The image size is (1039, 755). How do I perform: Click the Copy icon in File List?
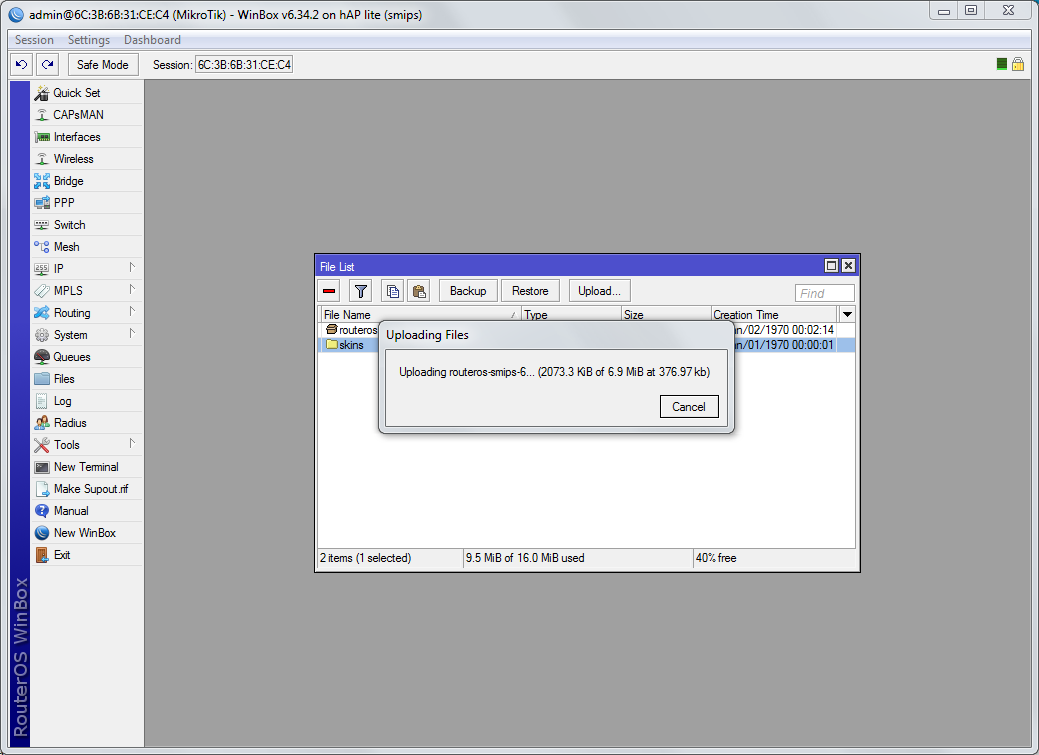click(x=393, y=291)
